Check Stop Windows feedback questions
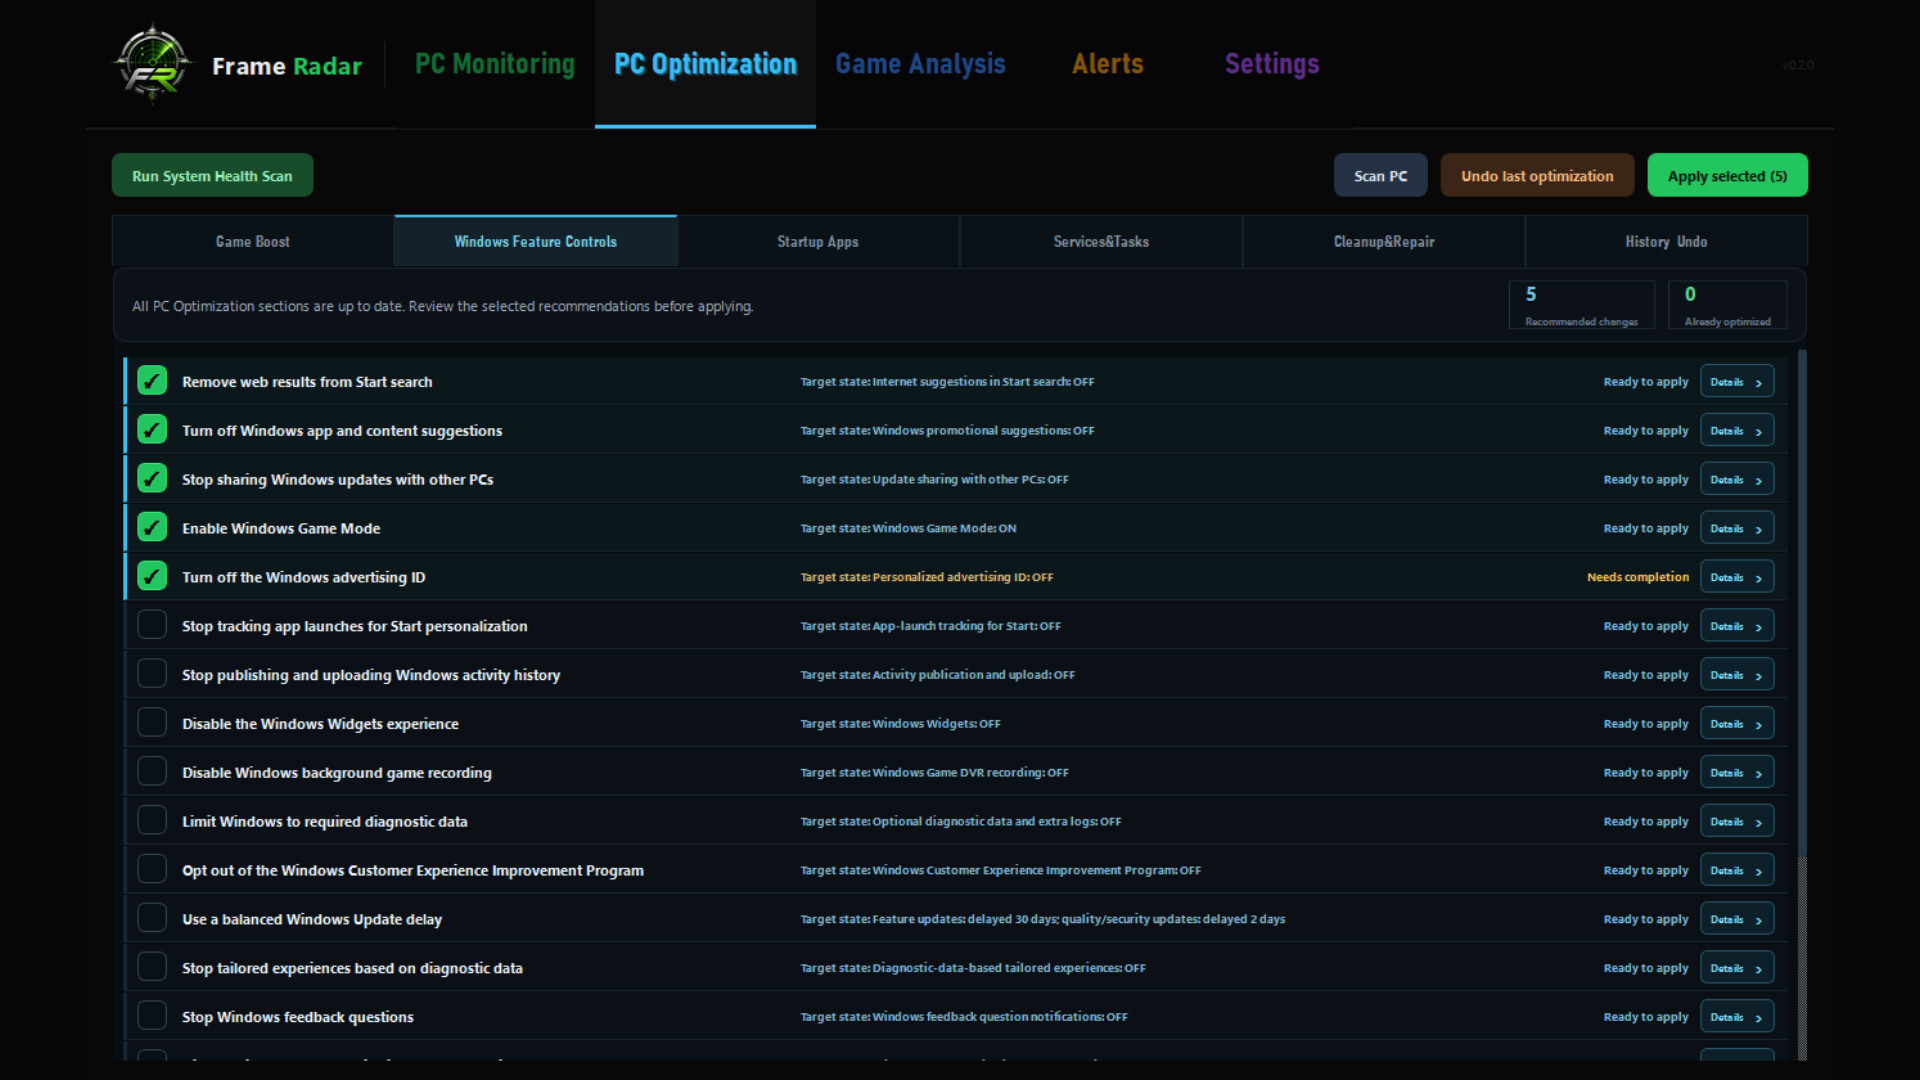This screenshot has height=1080, width=1920. click(x=152, y=1016)
